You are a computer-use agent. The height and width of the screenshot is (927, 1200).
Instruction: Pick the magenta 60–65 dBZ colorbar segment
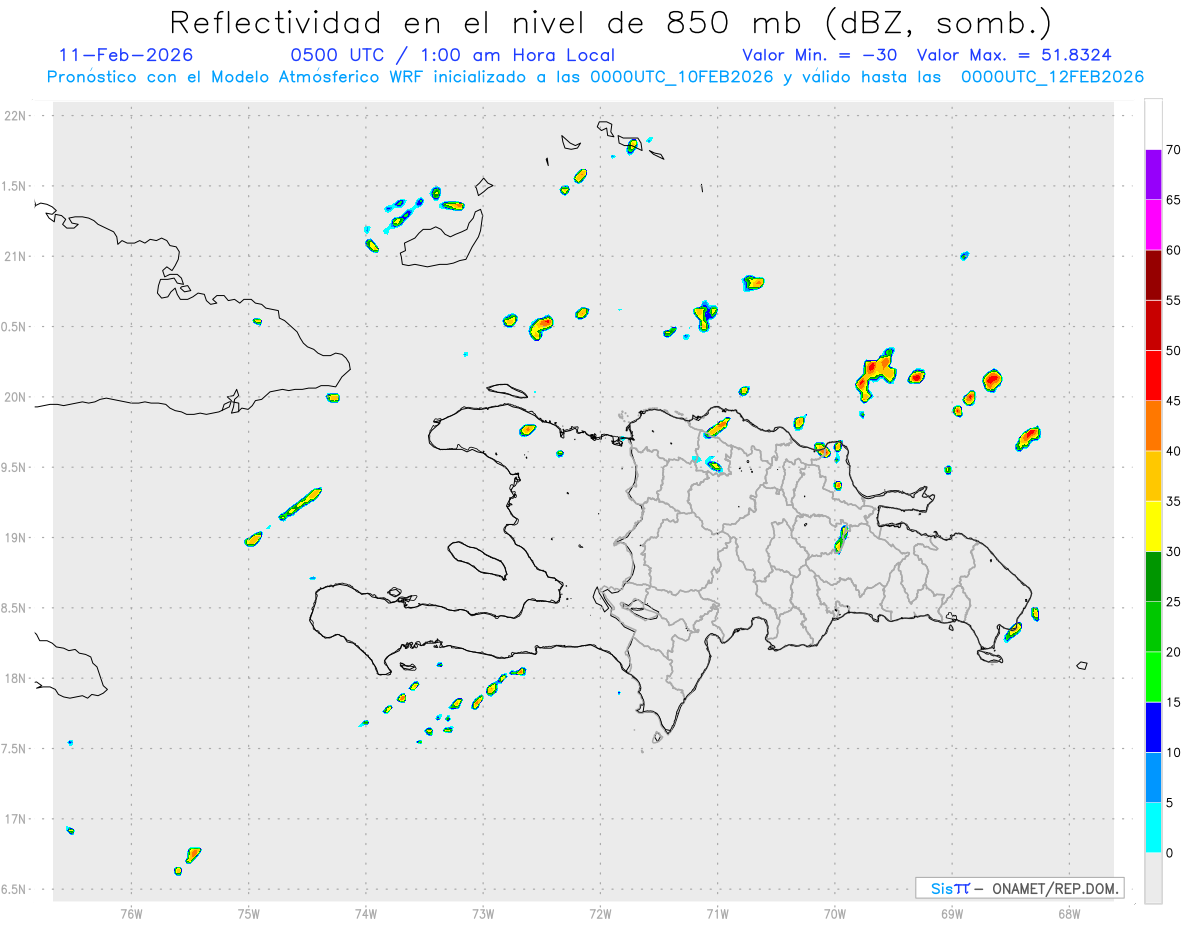click(x=1153, y=224)
